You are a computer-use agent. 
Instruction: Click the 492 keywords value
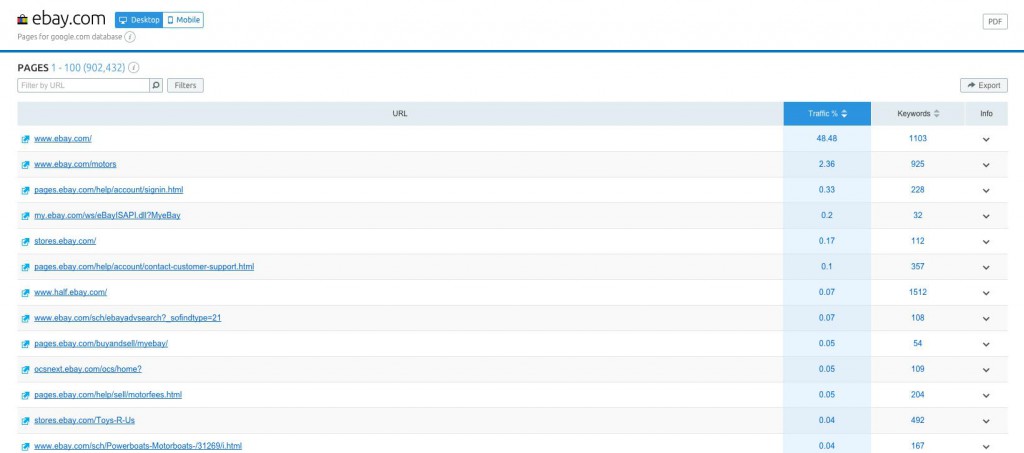coord(918,420)
